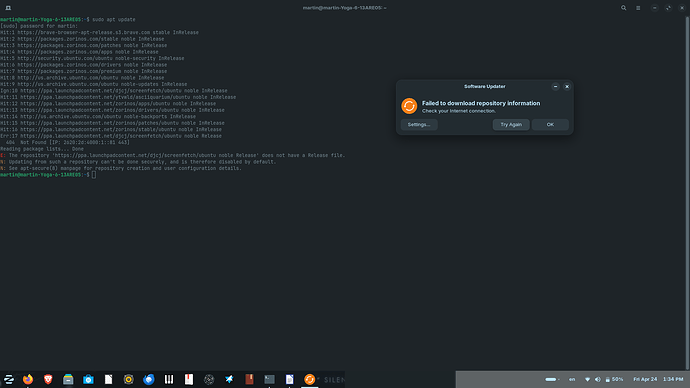Open the Zorin start menu
This screenshot has width=690, height=388.
pos(9,379)
